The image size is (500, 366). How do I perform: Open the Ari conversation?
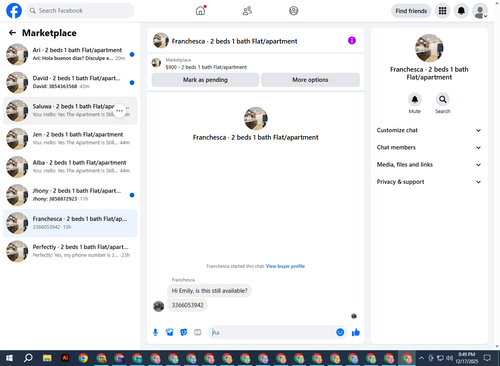(70, 54)
